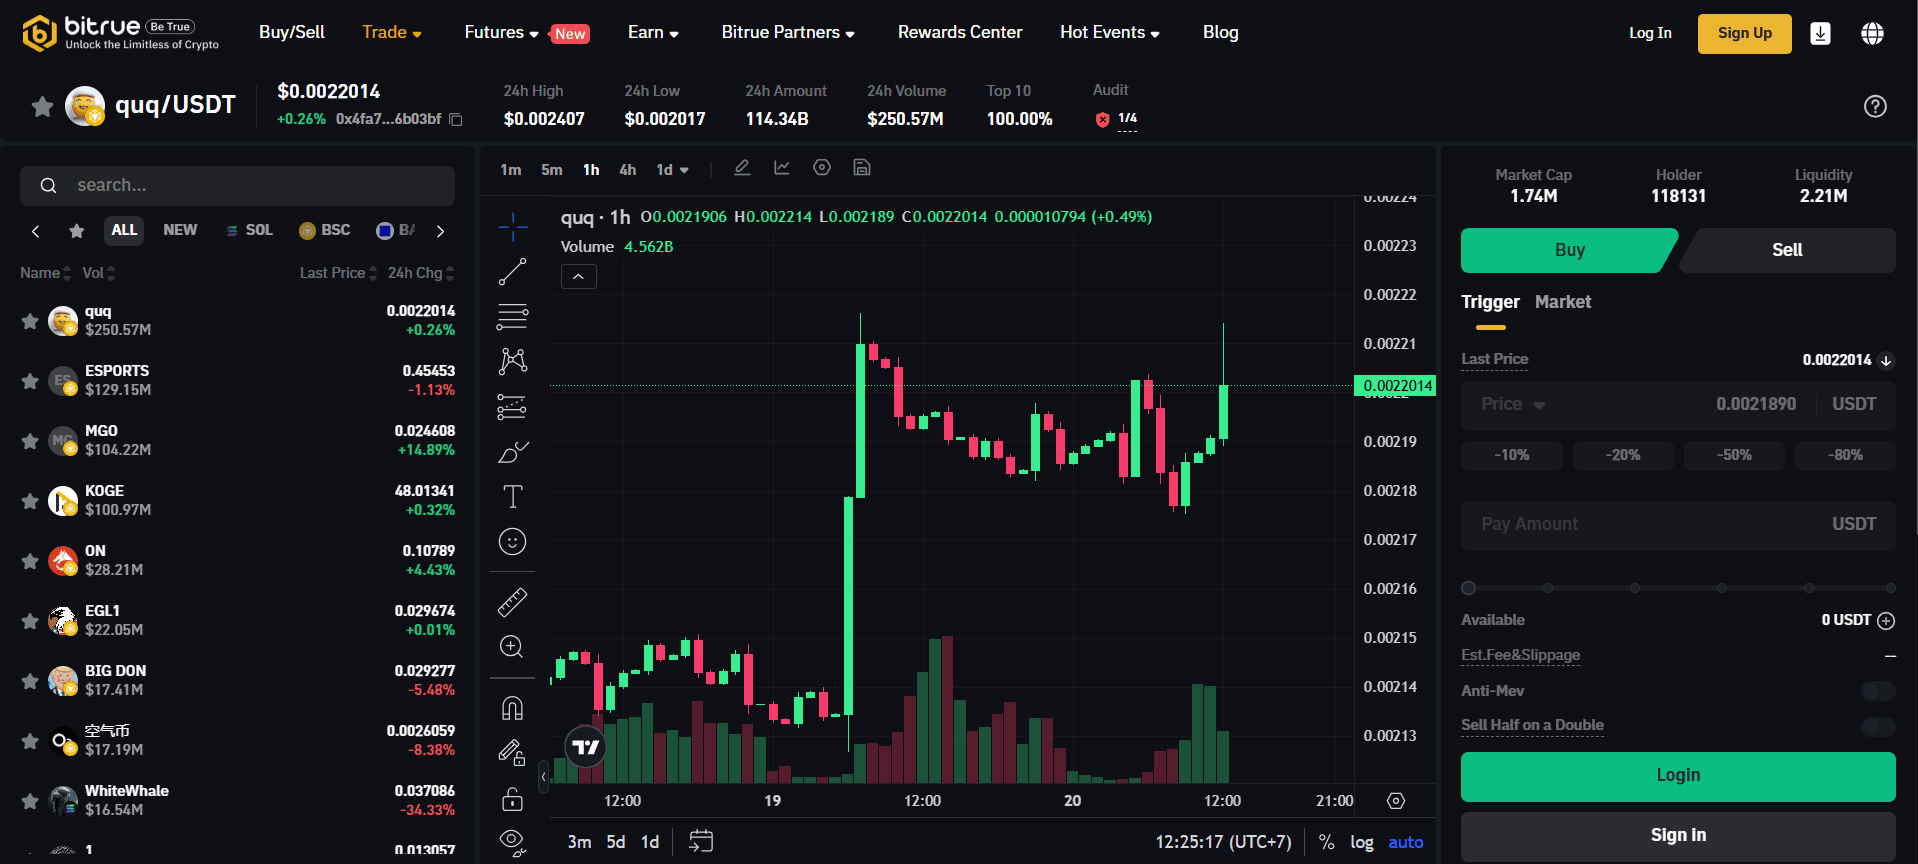Show the NEW tokens tab

coord(180,231)
